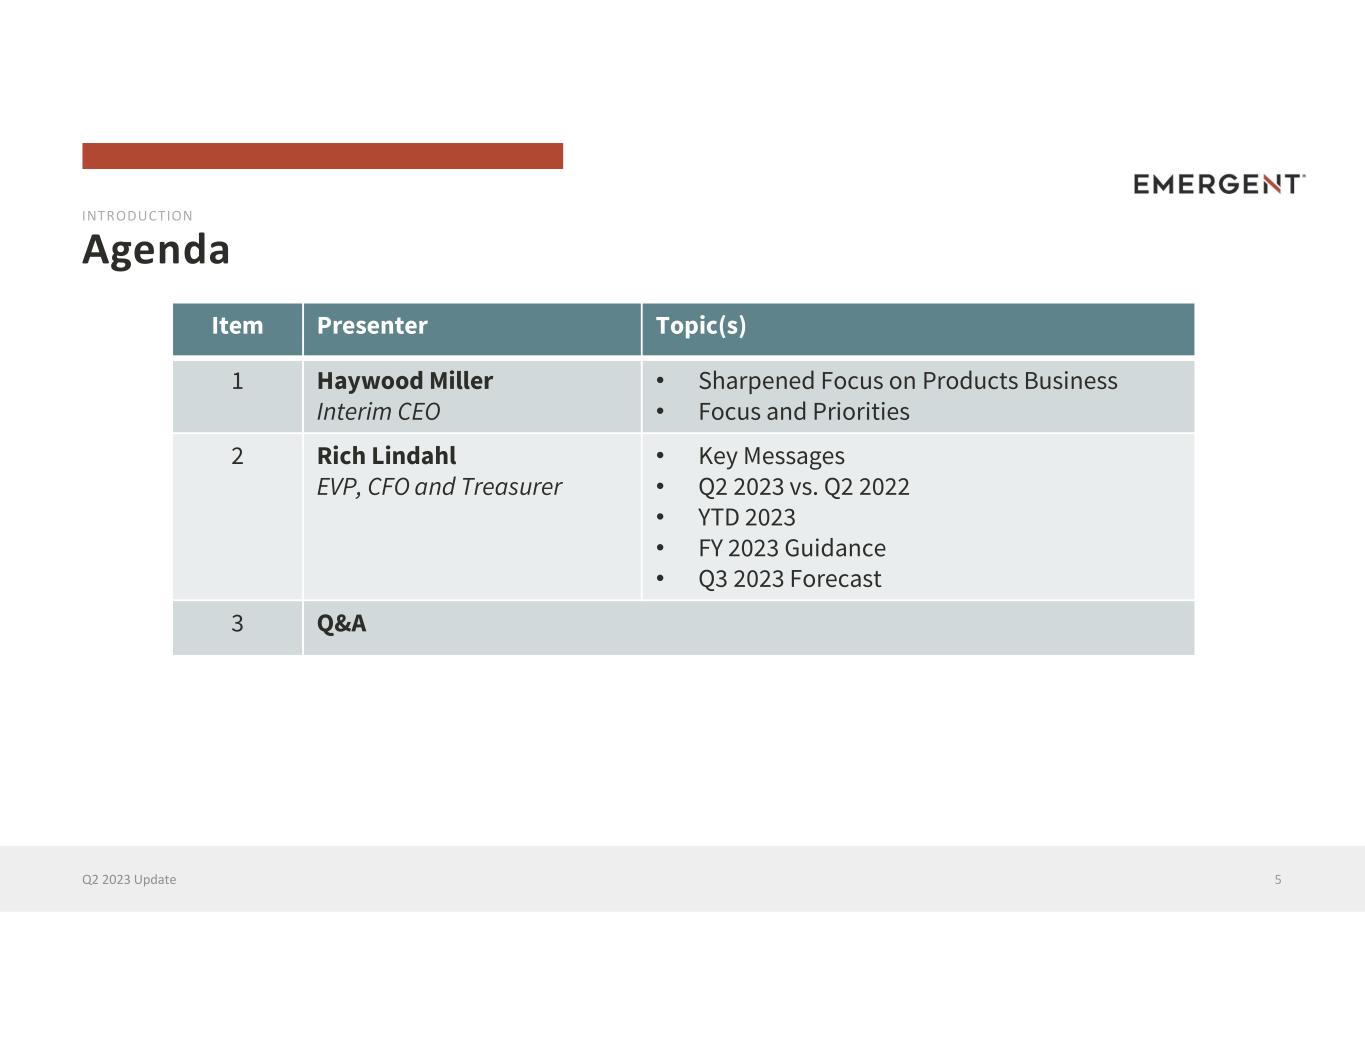
Task: Click EVP, CFO and Treasurer title text
Action: (x=439, y=487)
